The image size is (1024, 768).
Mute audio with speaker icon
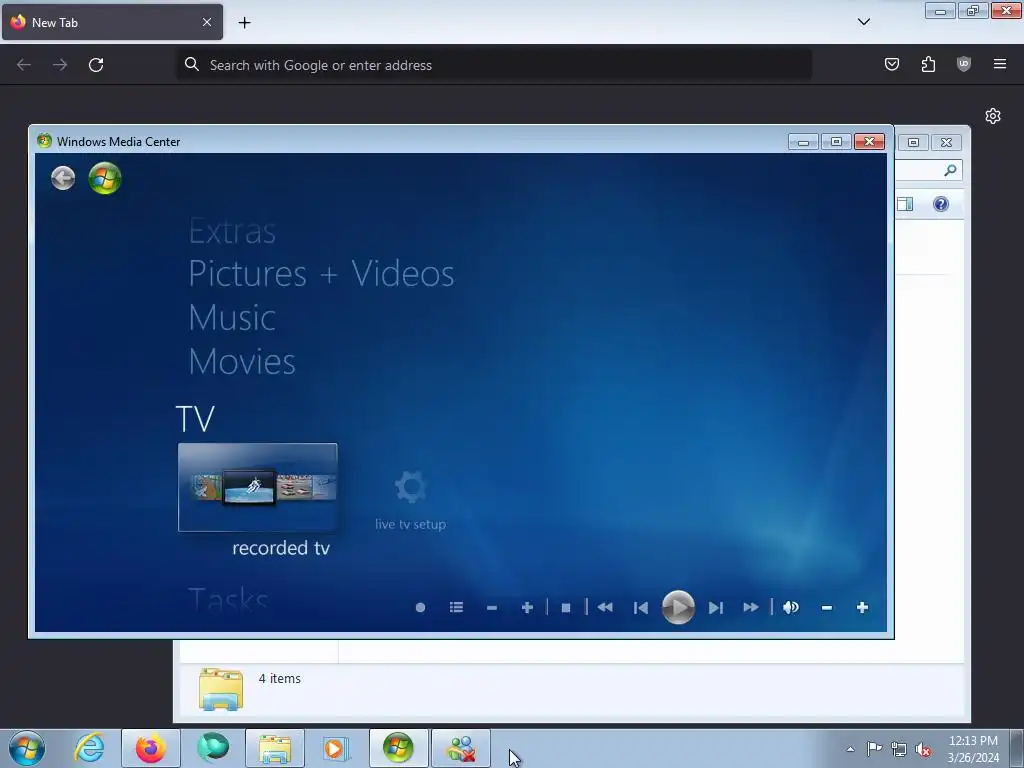tap(791, 607)
